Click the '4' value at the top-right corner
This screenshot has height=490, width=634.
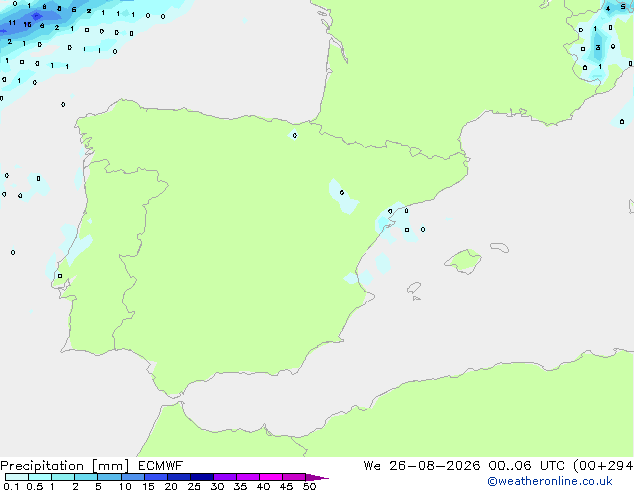click(x=608, y=8)
